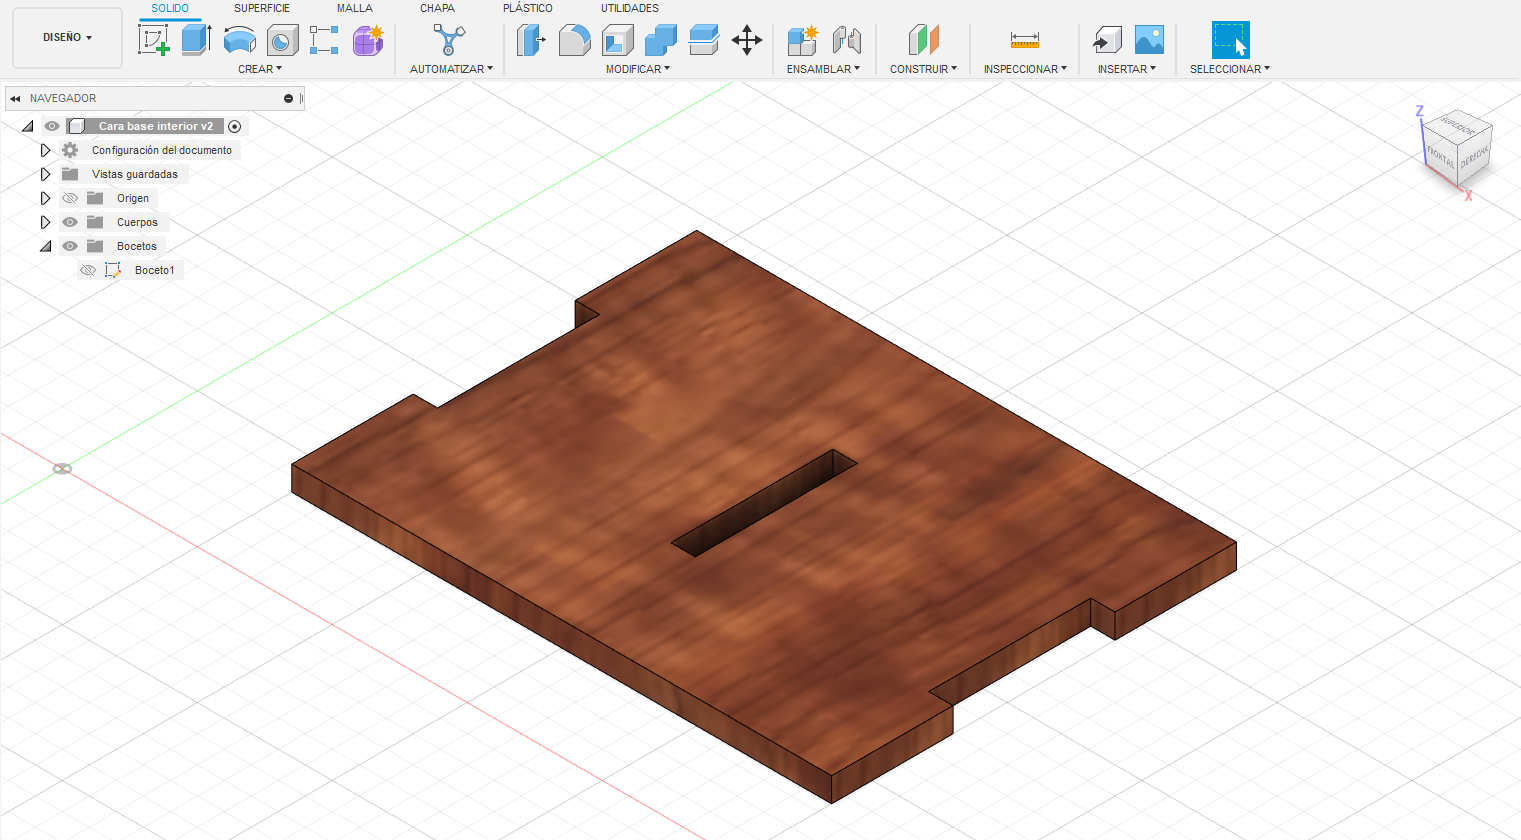Show the hidden Boceto1 sketch
This screenshot has width=1521, height=840.
(88, 270)
